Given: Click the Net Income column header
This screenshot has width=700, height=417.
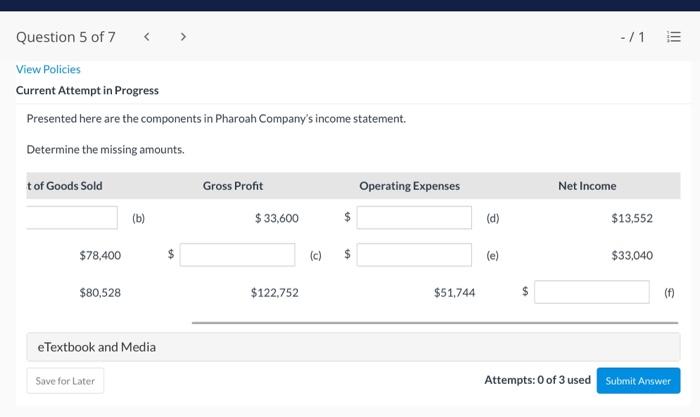Looking at the screenshot, I should (587, 185).
